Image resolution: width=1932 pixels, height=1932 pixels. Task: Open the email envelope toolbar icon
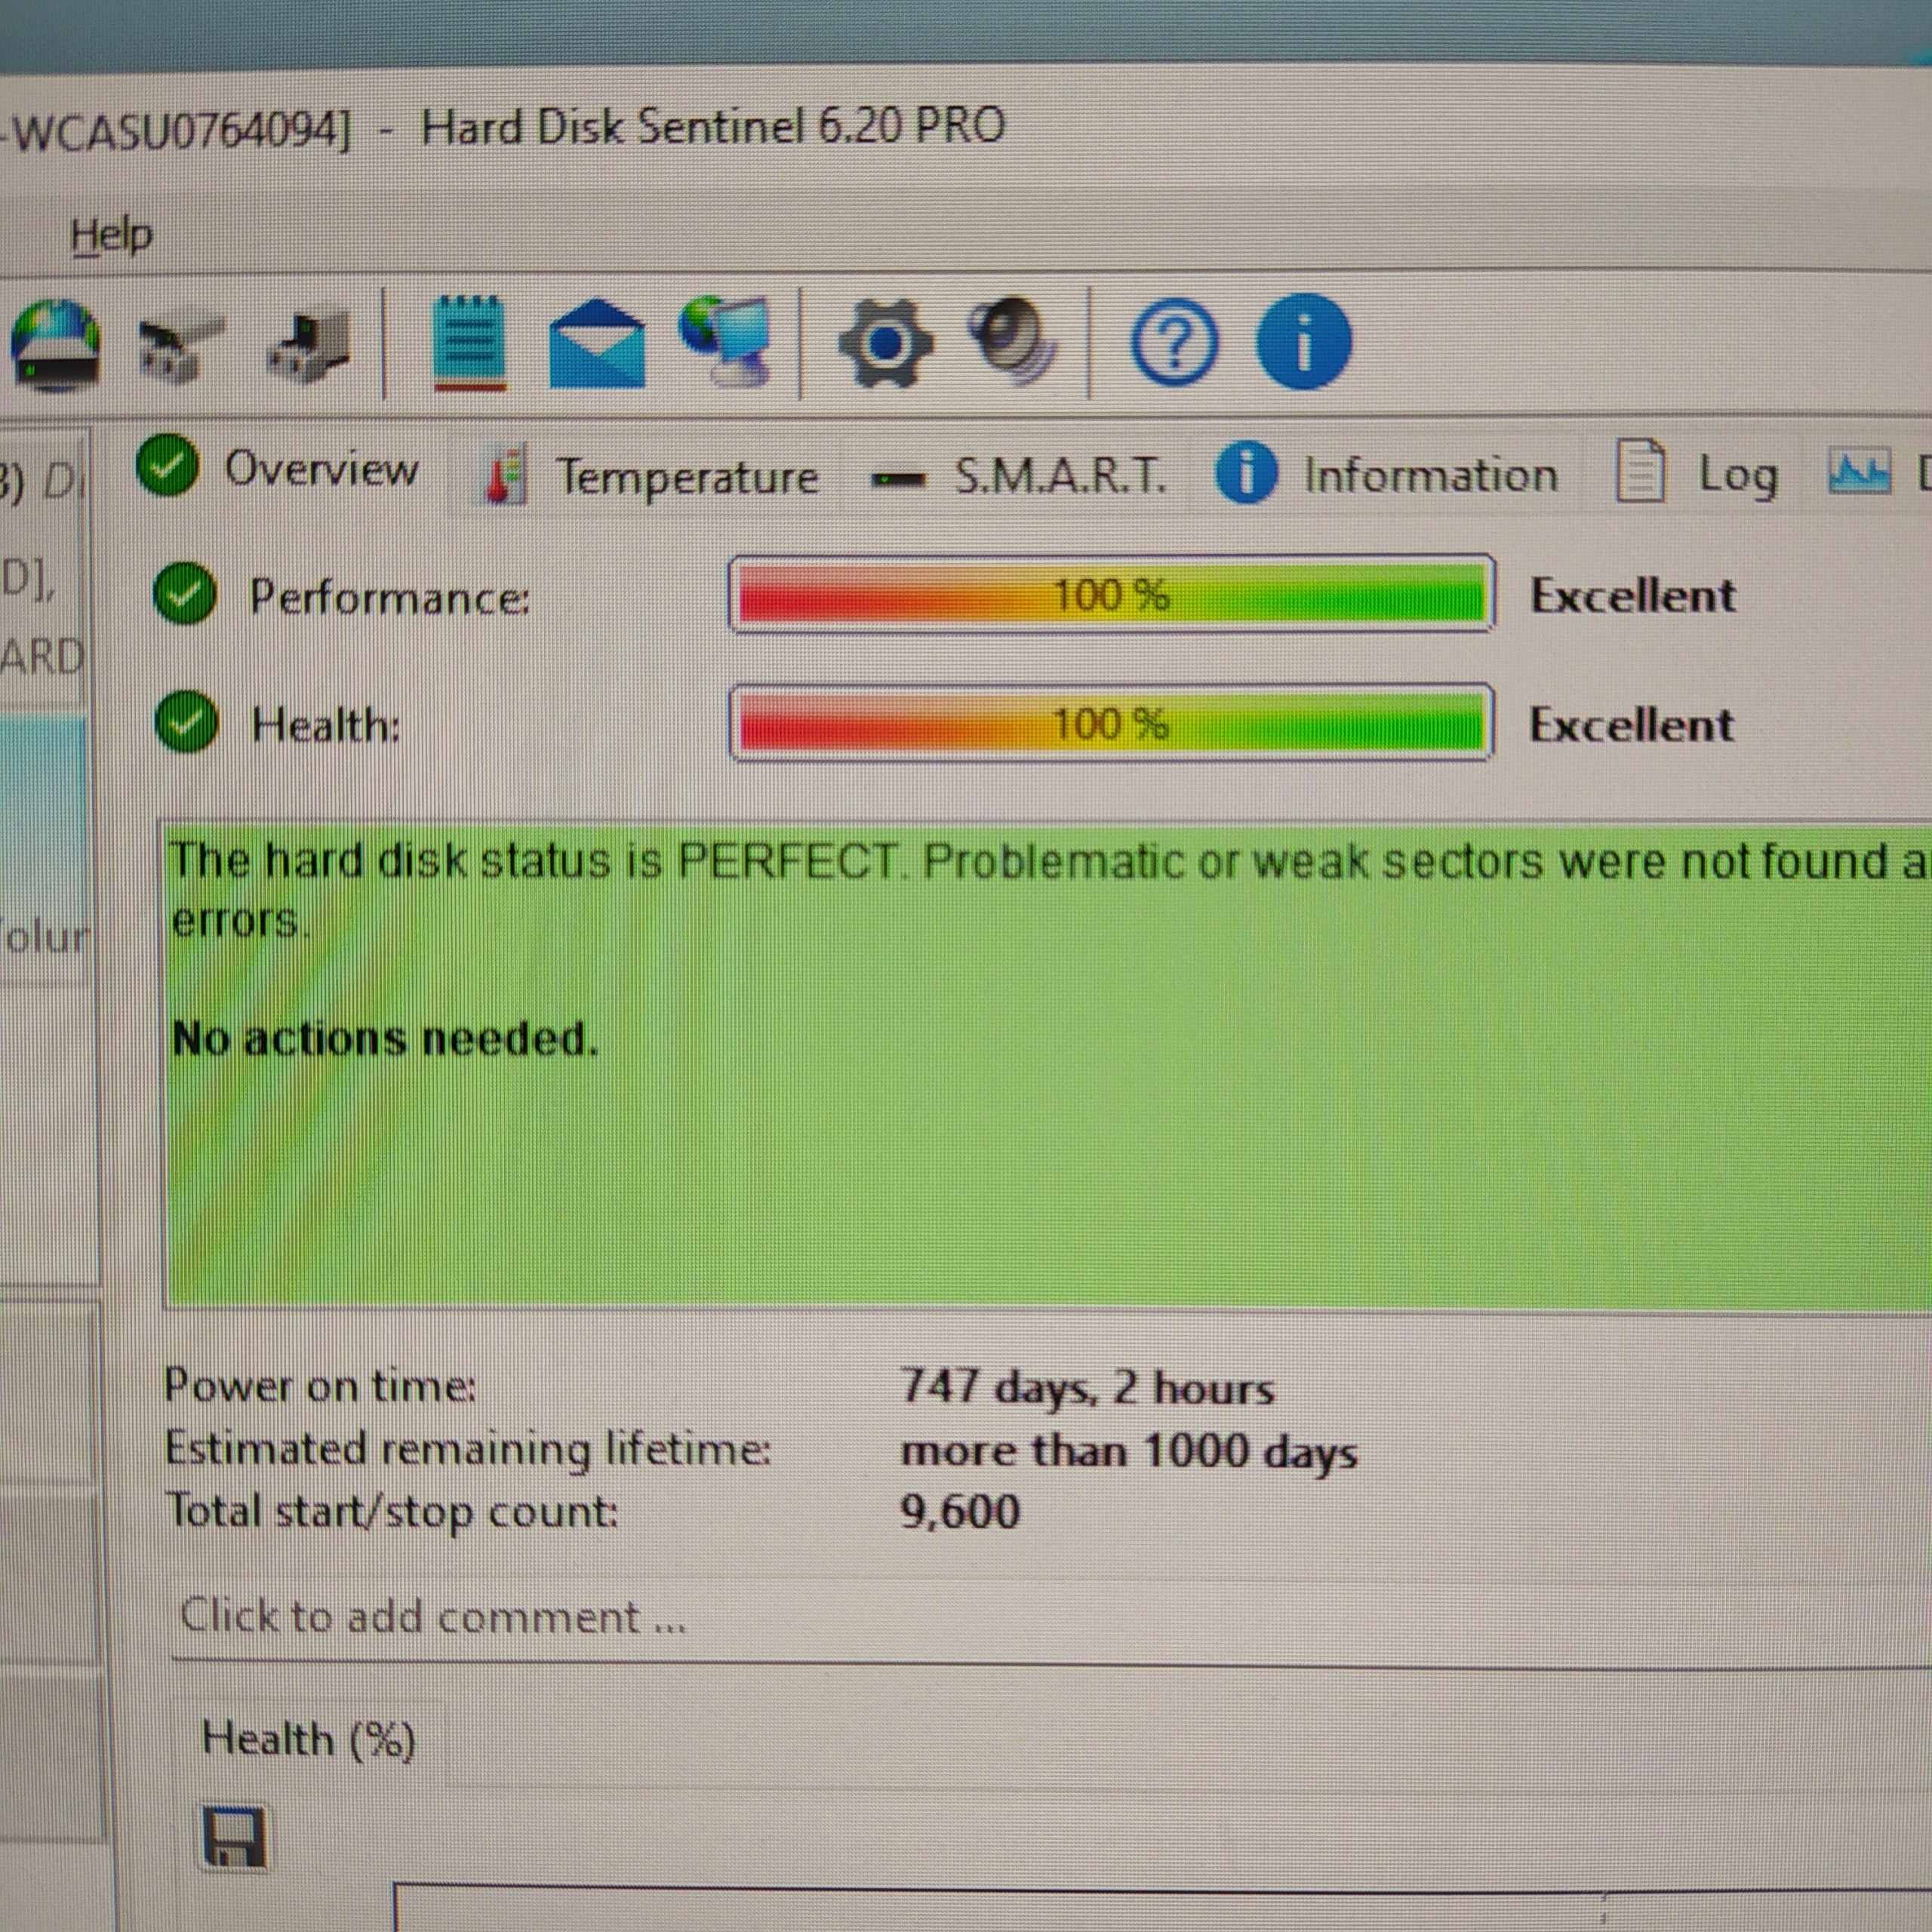coord(597,344)
